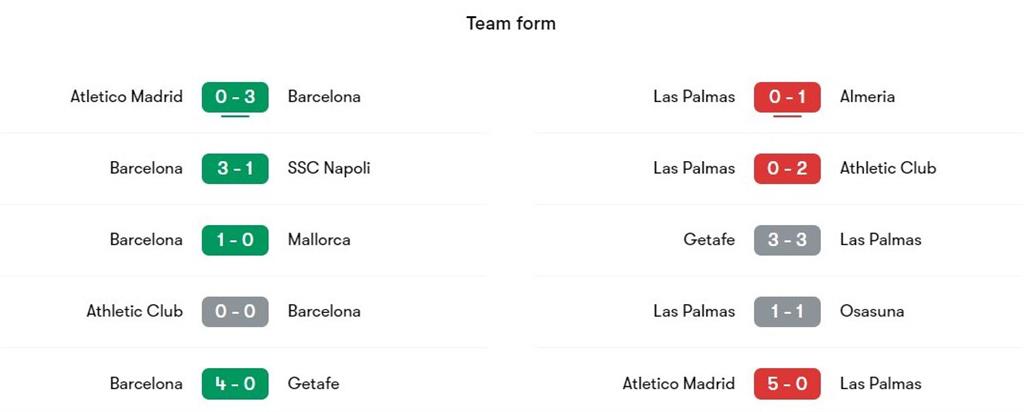The height and width of the screenshot is (412, 1024).
Task: Click Getafe next to the 3 - 3 score
Action: tap(709, 240)
